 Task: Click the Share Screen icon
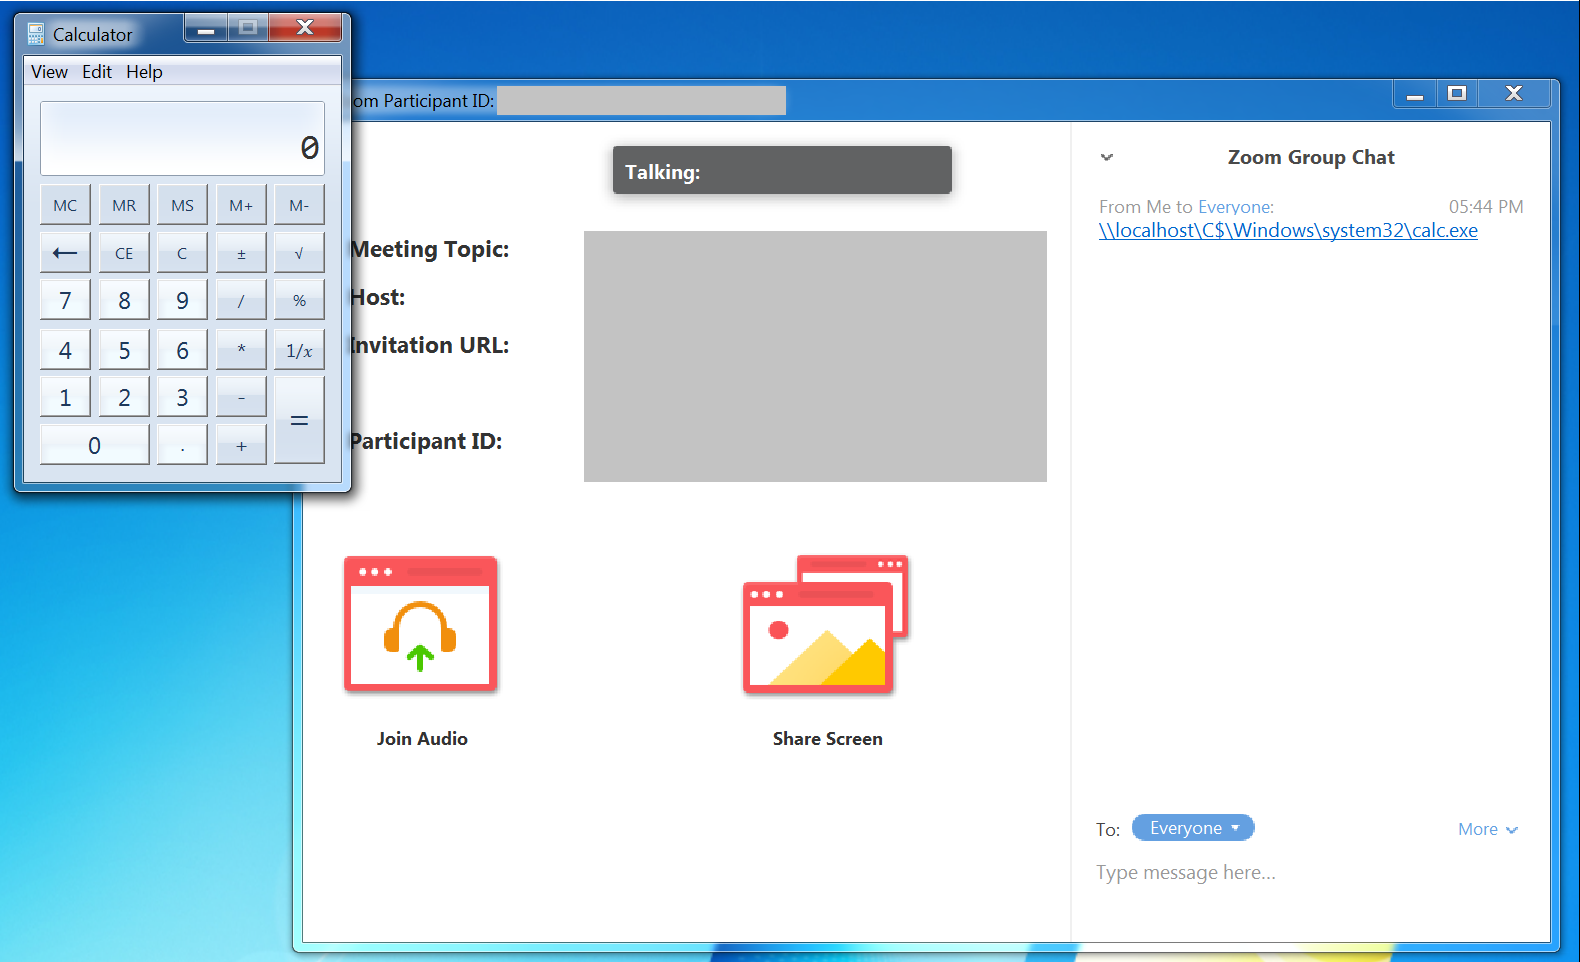(826, 625)
